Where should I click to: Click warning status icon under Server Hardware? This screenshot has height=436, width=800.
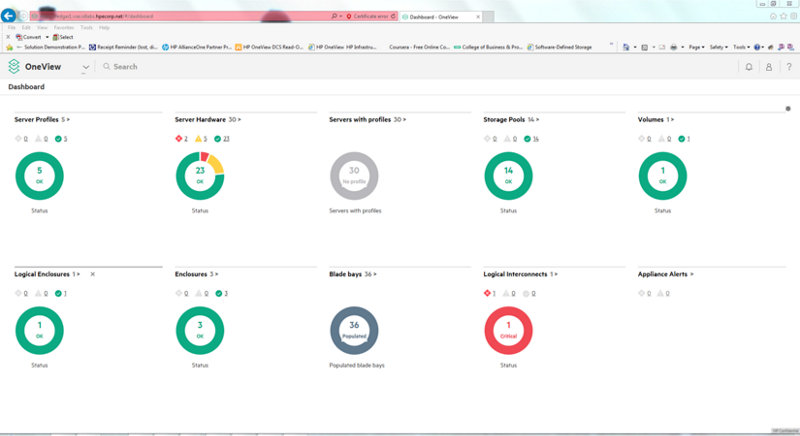(199, 138)
